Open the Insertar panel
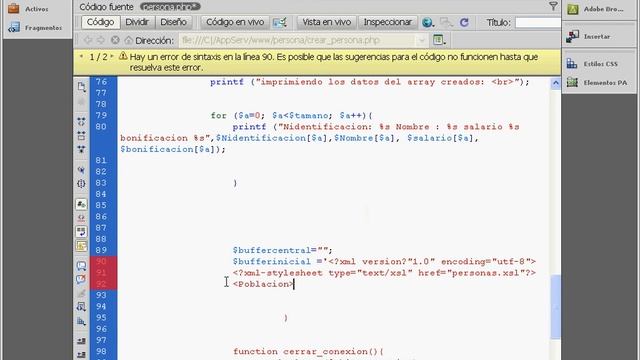640x360 pixels. pos(589,36)
